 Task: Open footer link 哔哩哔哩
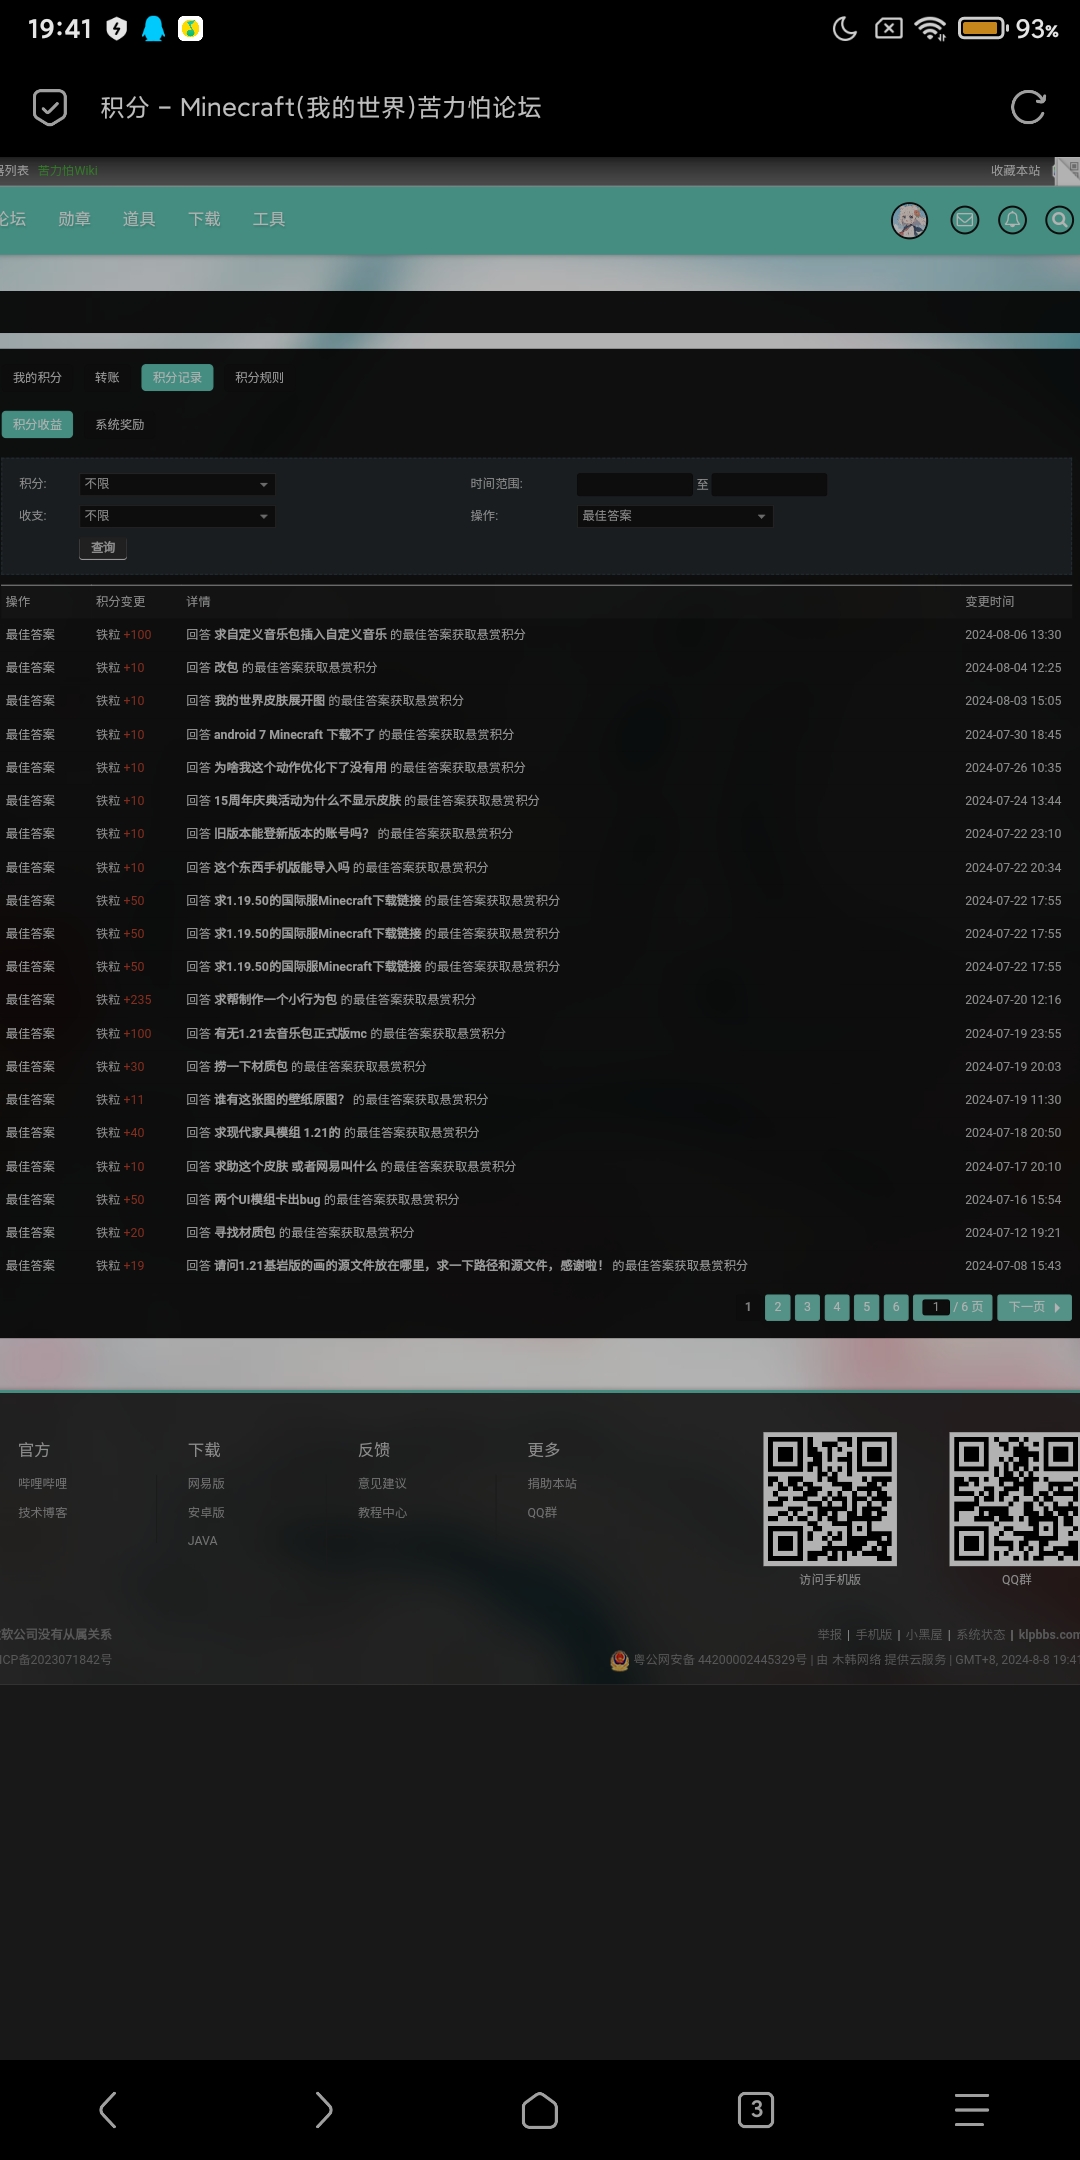(x=42, y=1483)
